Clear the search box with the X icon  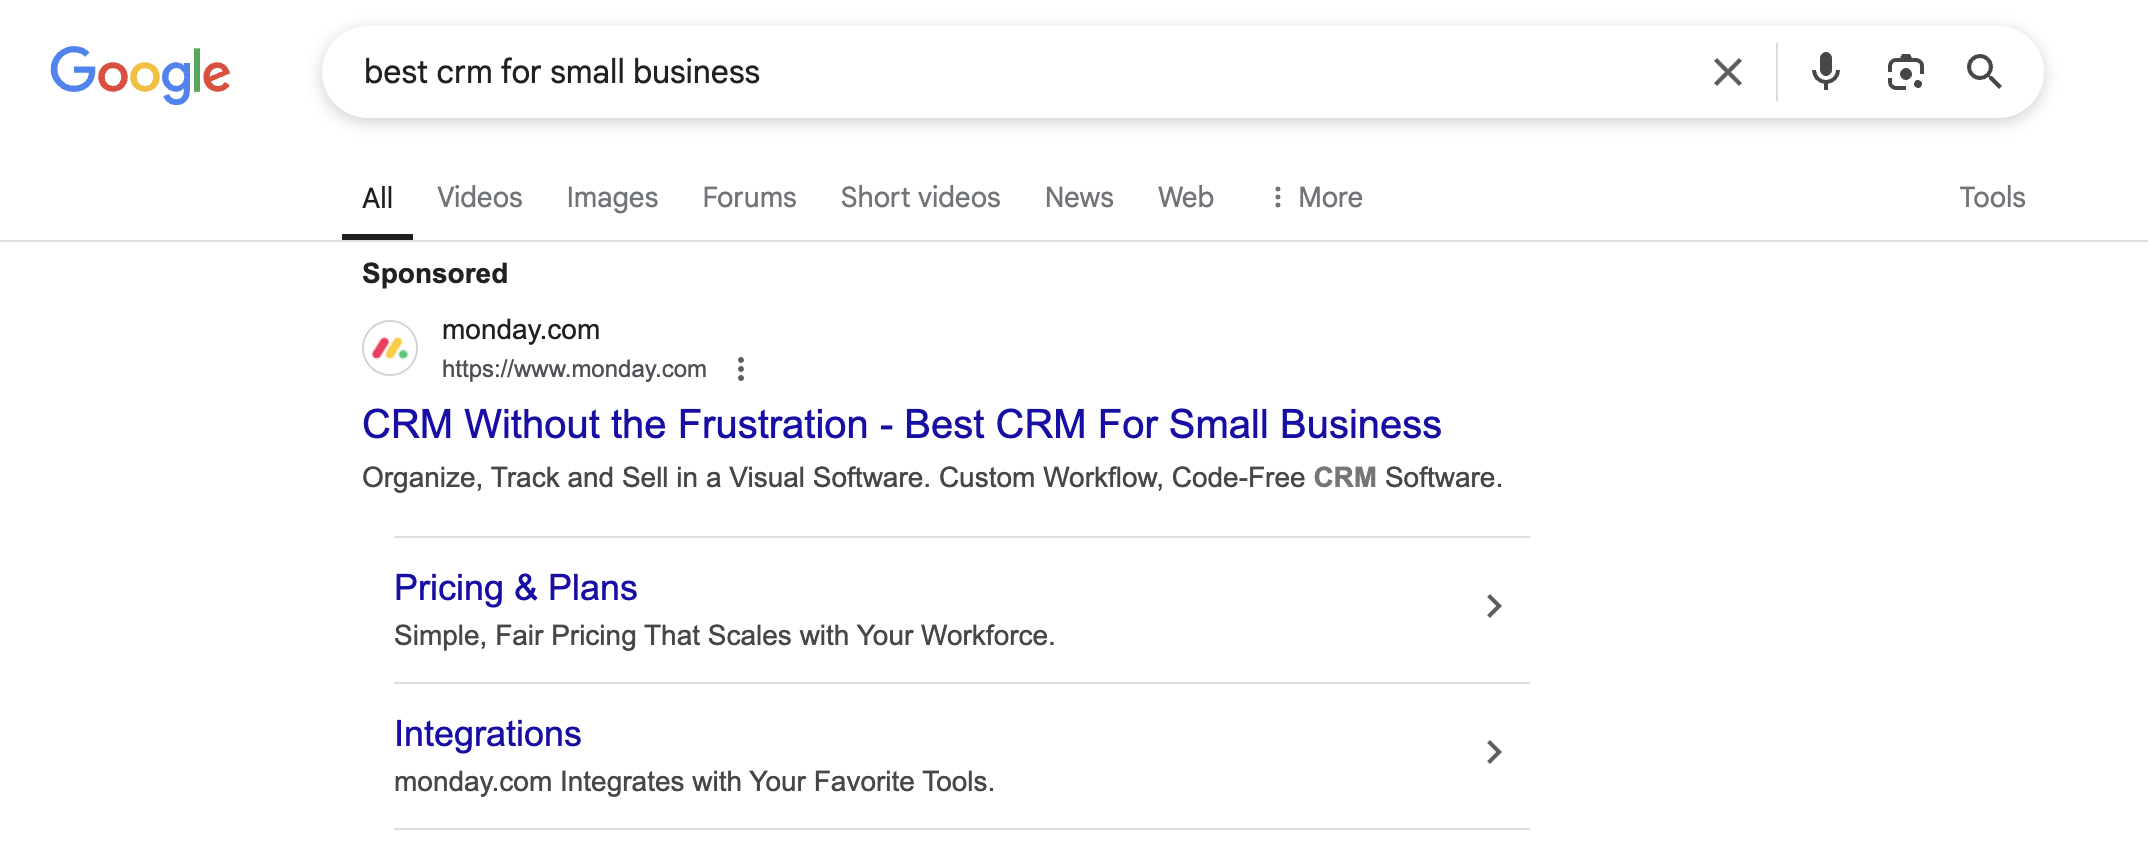pos(1728,72)
